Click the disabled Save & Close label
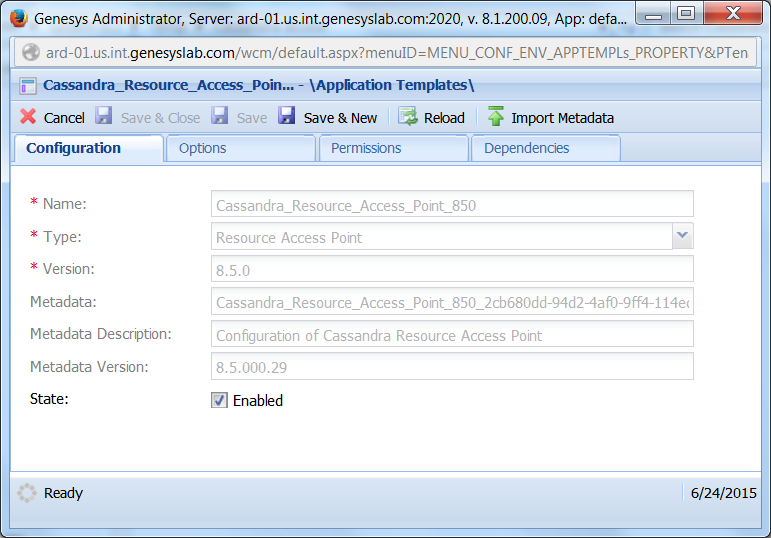 point(160,118)
